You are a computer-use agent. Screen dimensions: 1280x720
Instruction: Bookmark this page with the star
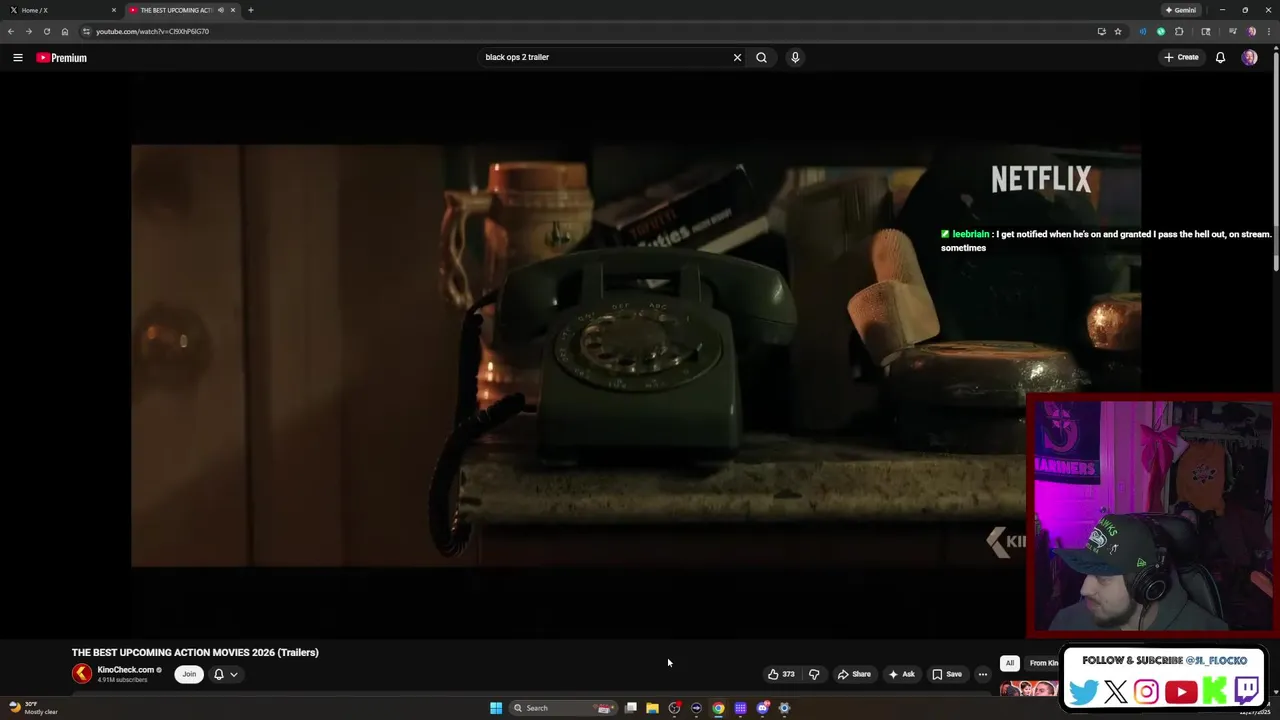[x=1118, y=31]
